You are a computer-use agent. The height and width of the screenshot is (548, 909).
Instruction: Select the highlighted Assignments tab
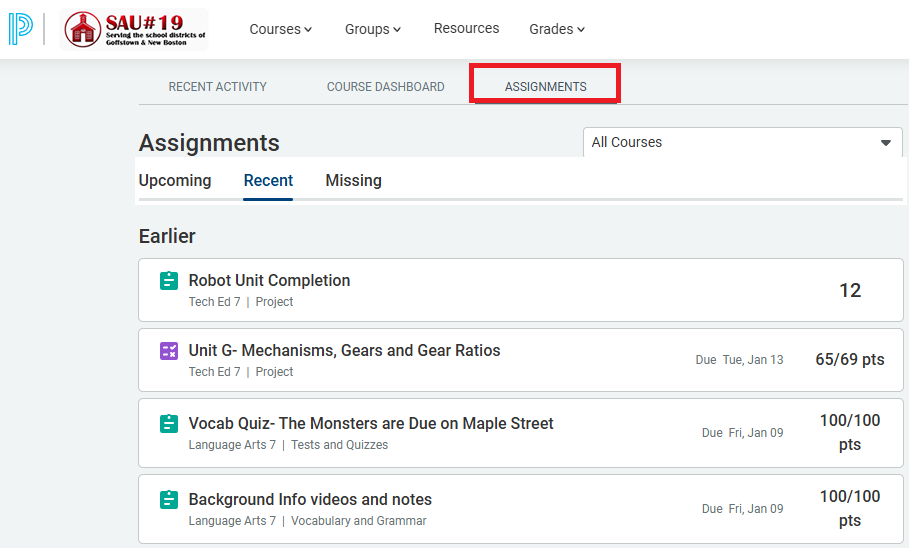pyautogui.click(x=545, y=87)
